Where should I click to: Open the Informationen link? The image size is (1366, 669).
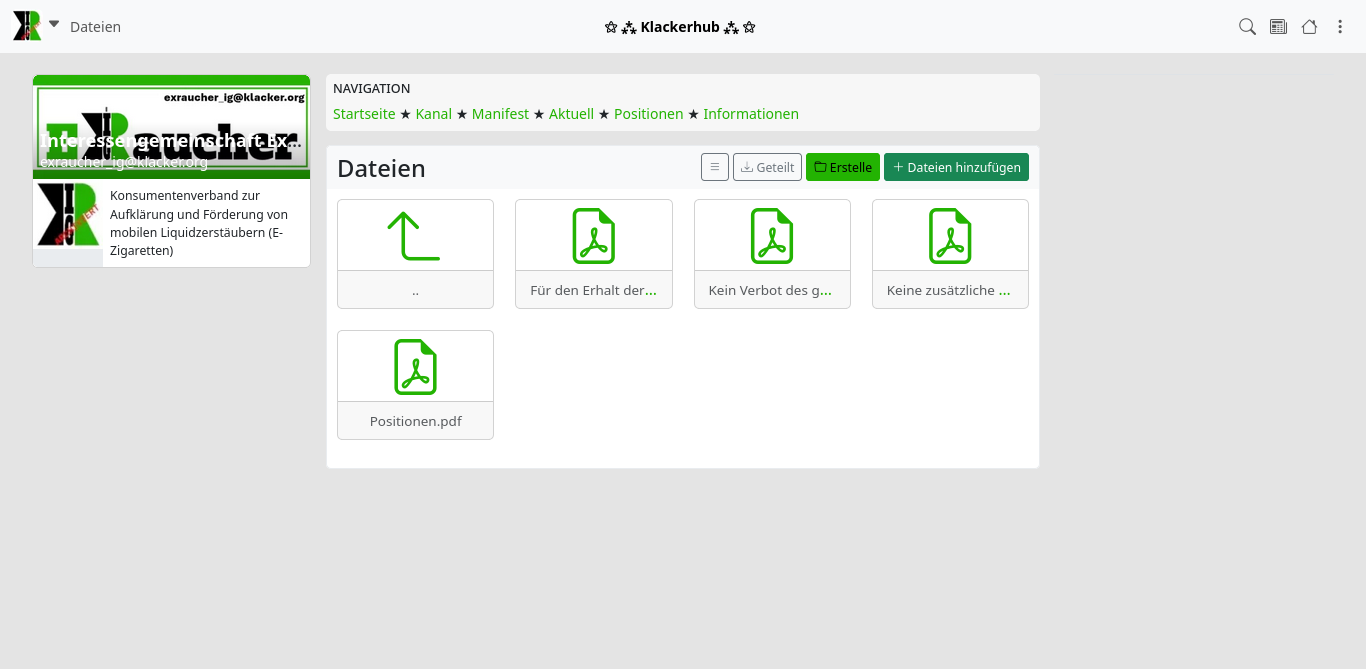(750, 114)
